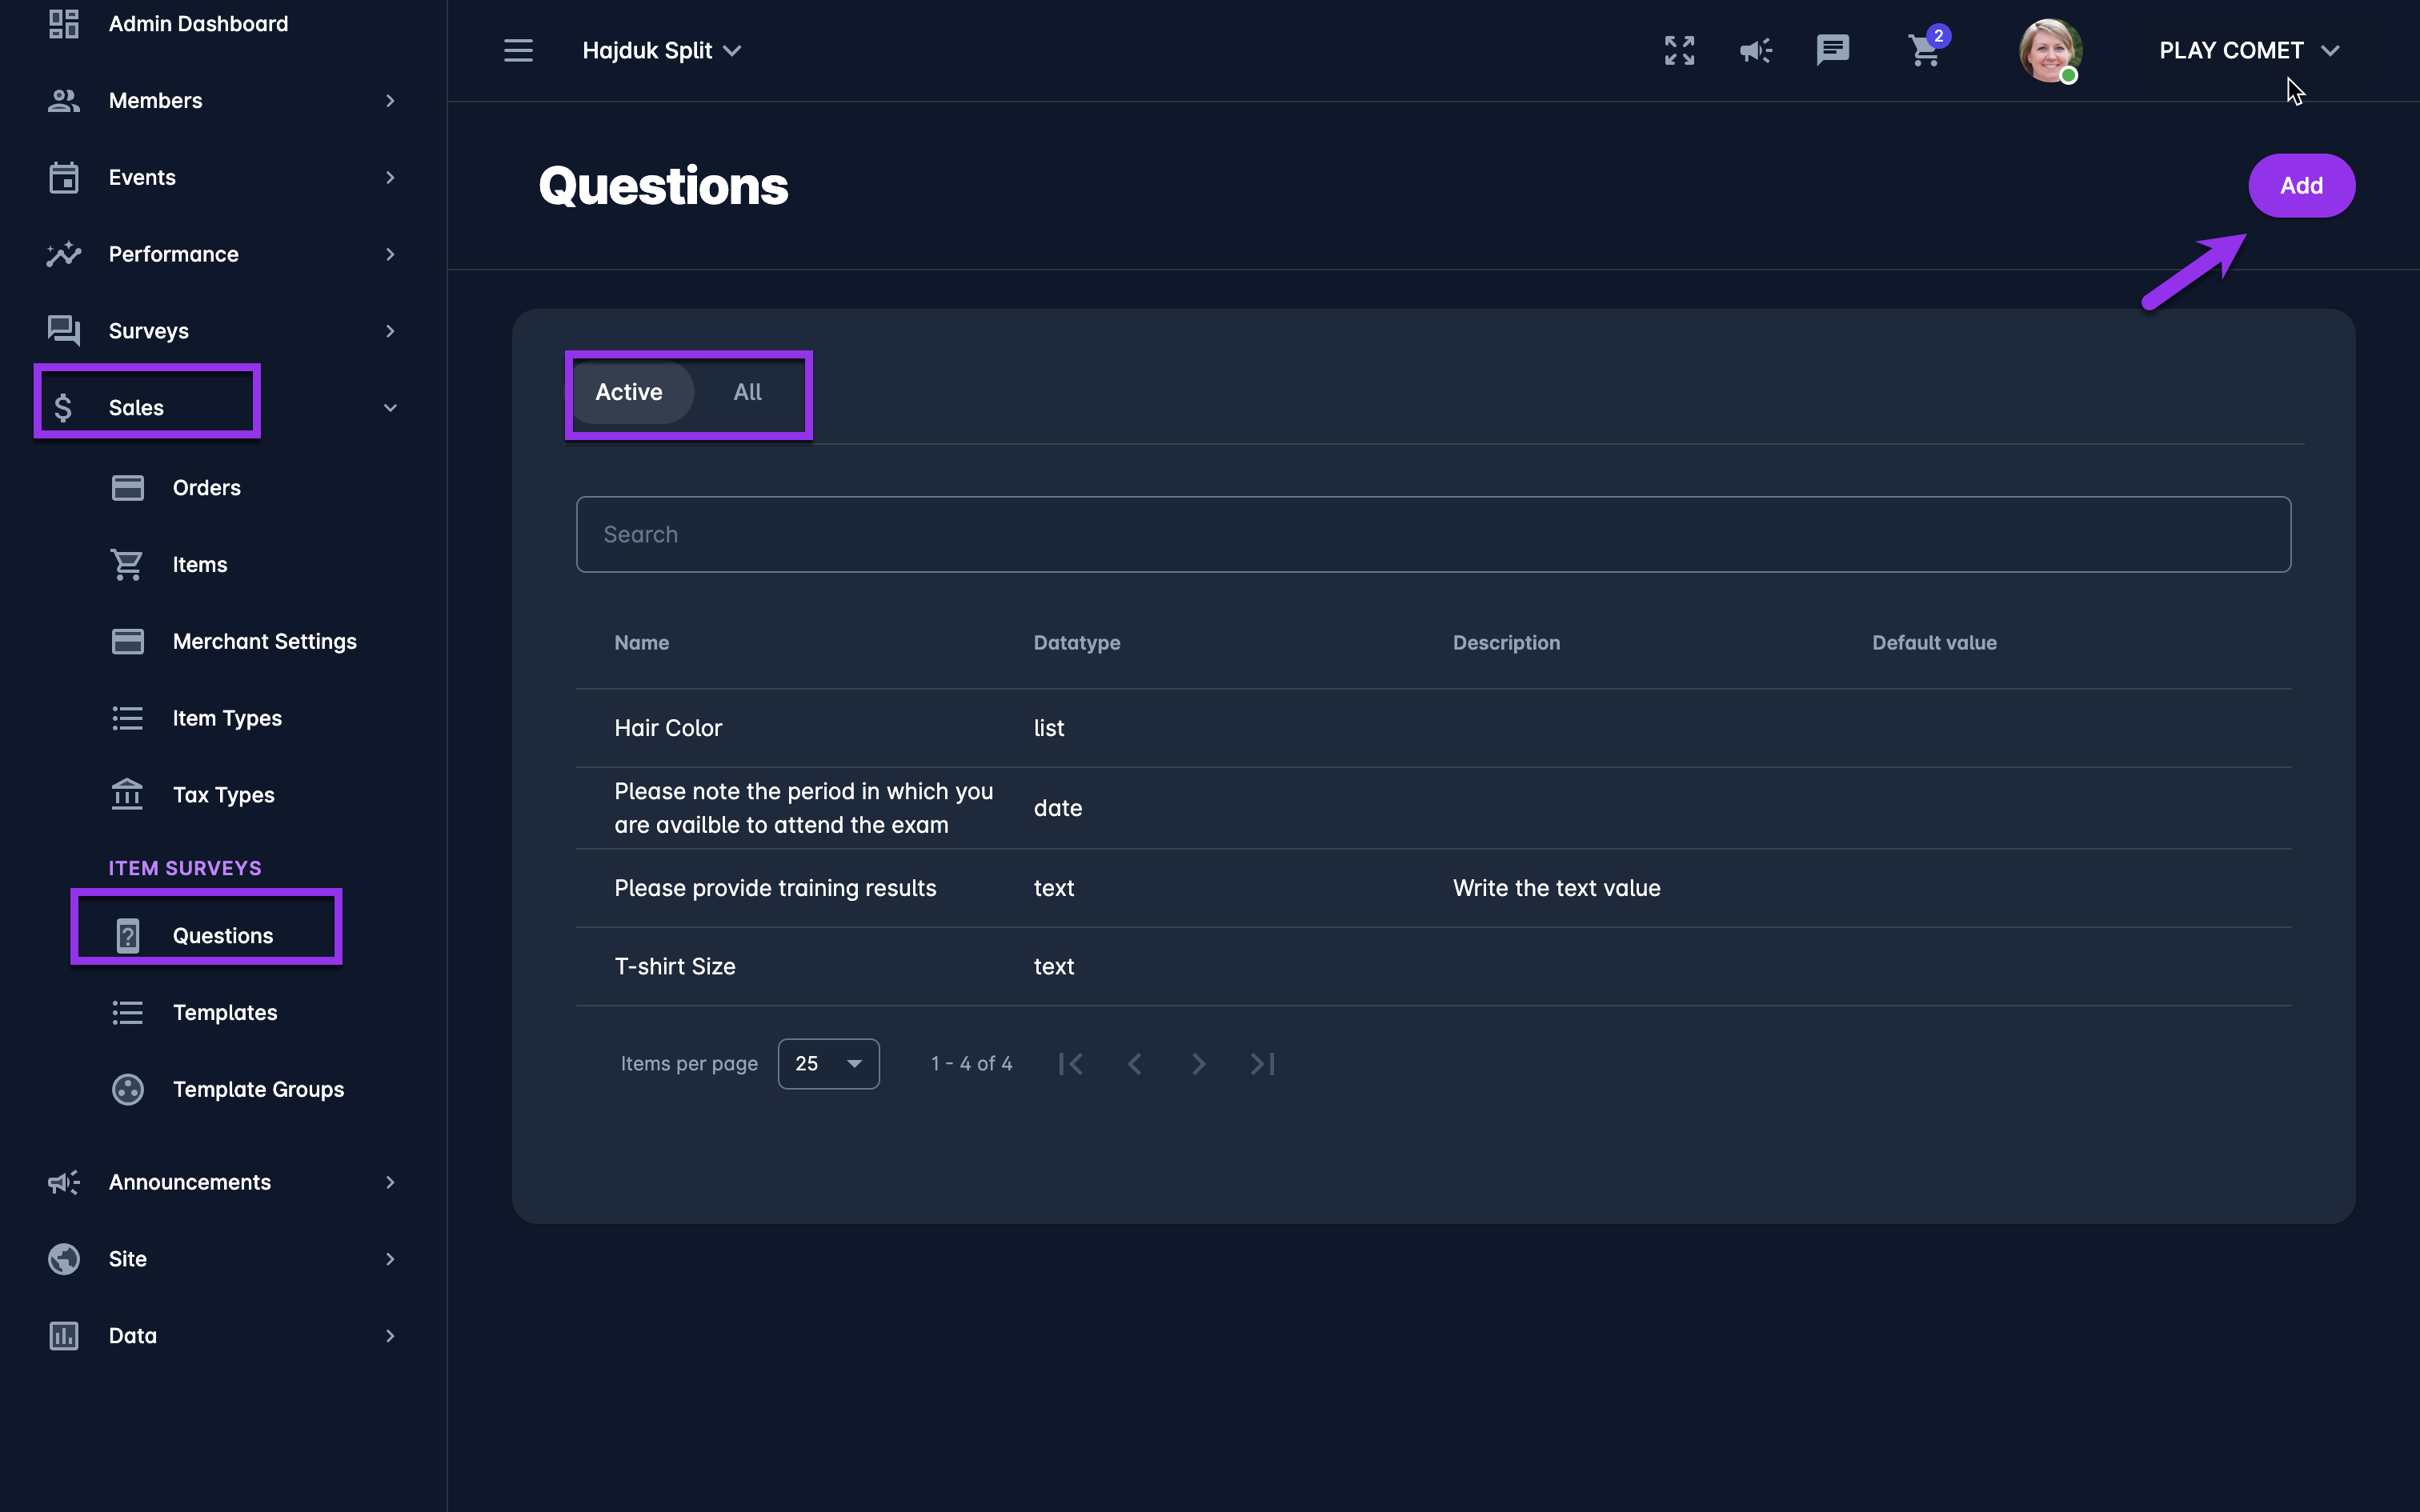Click the Search input field
The width and height of the screenshot is (2420, 1512).
tap(1432, 534)
